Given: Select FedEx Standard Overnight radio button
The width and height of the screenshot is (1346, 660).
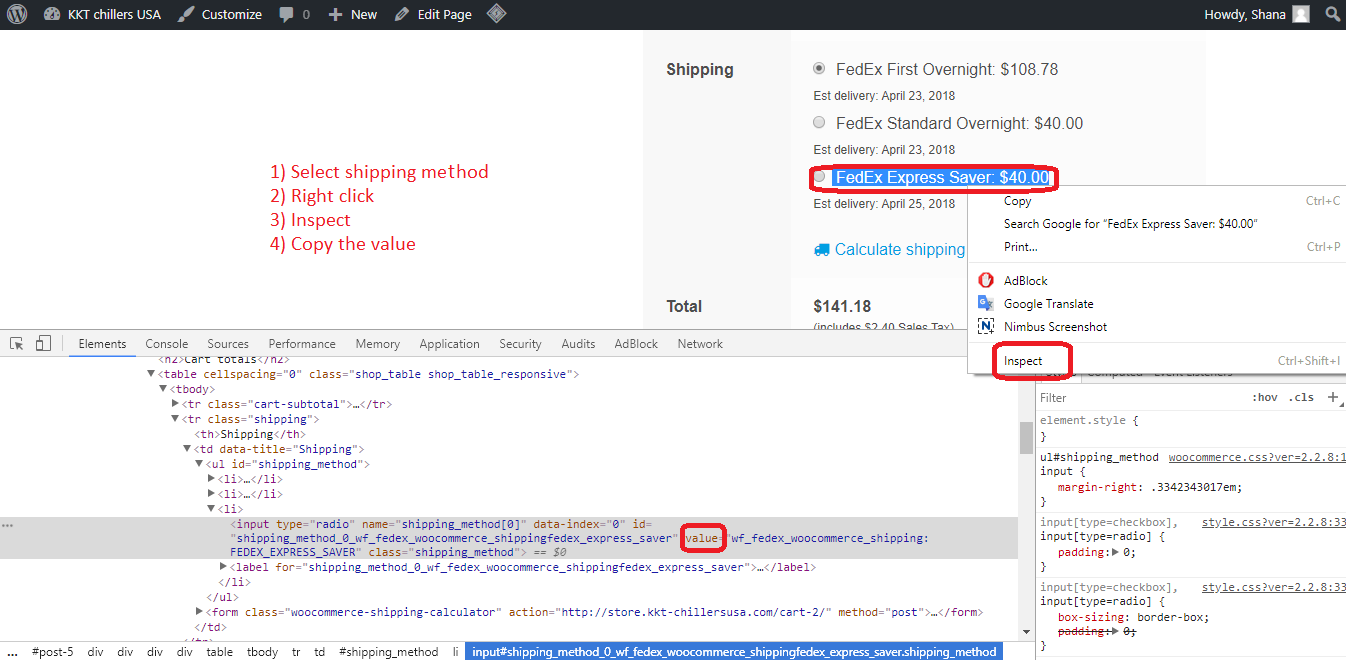Looking at the screenshot, I should click(820, 122).
